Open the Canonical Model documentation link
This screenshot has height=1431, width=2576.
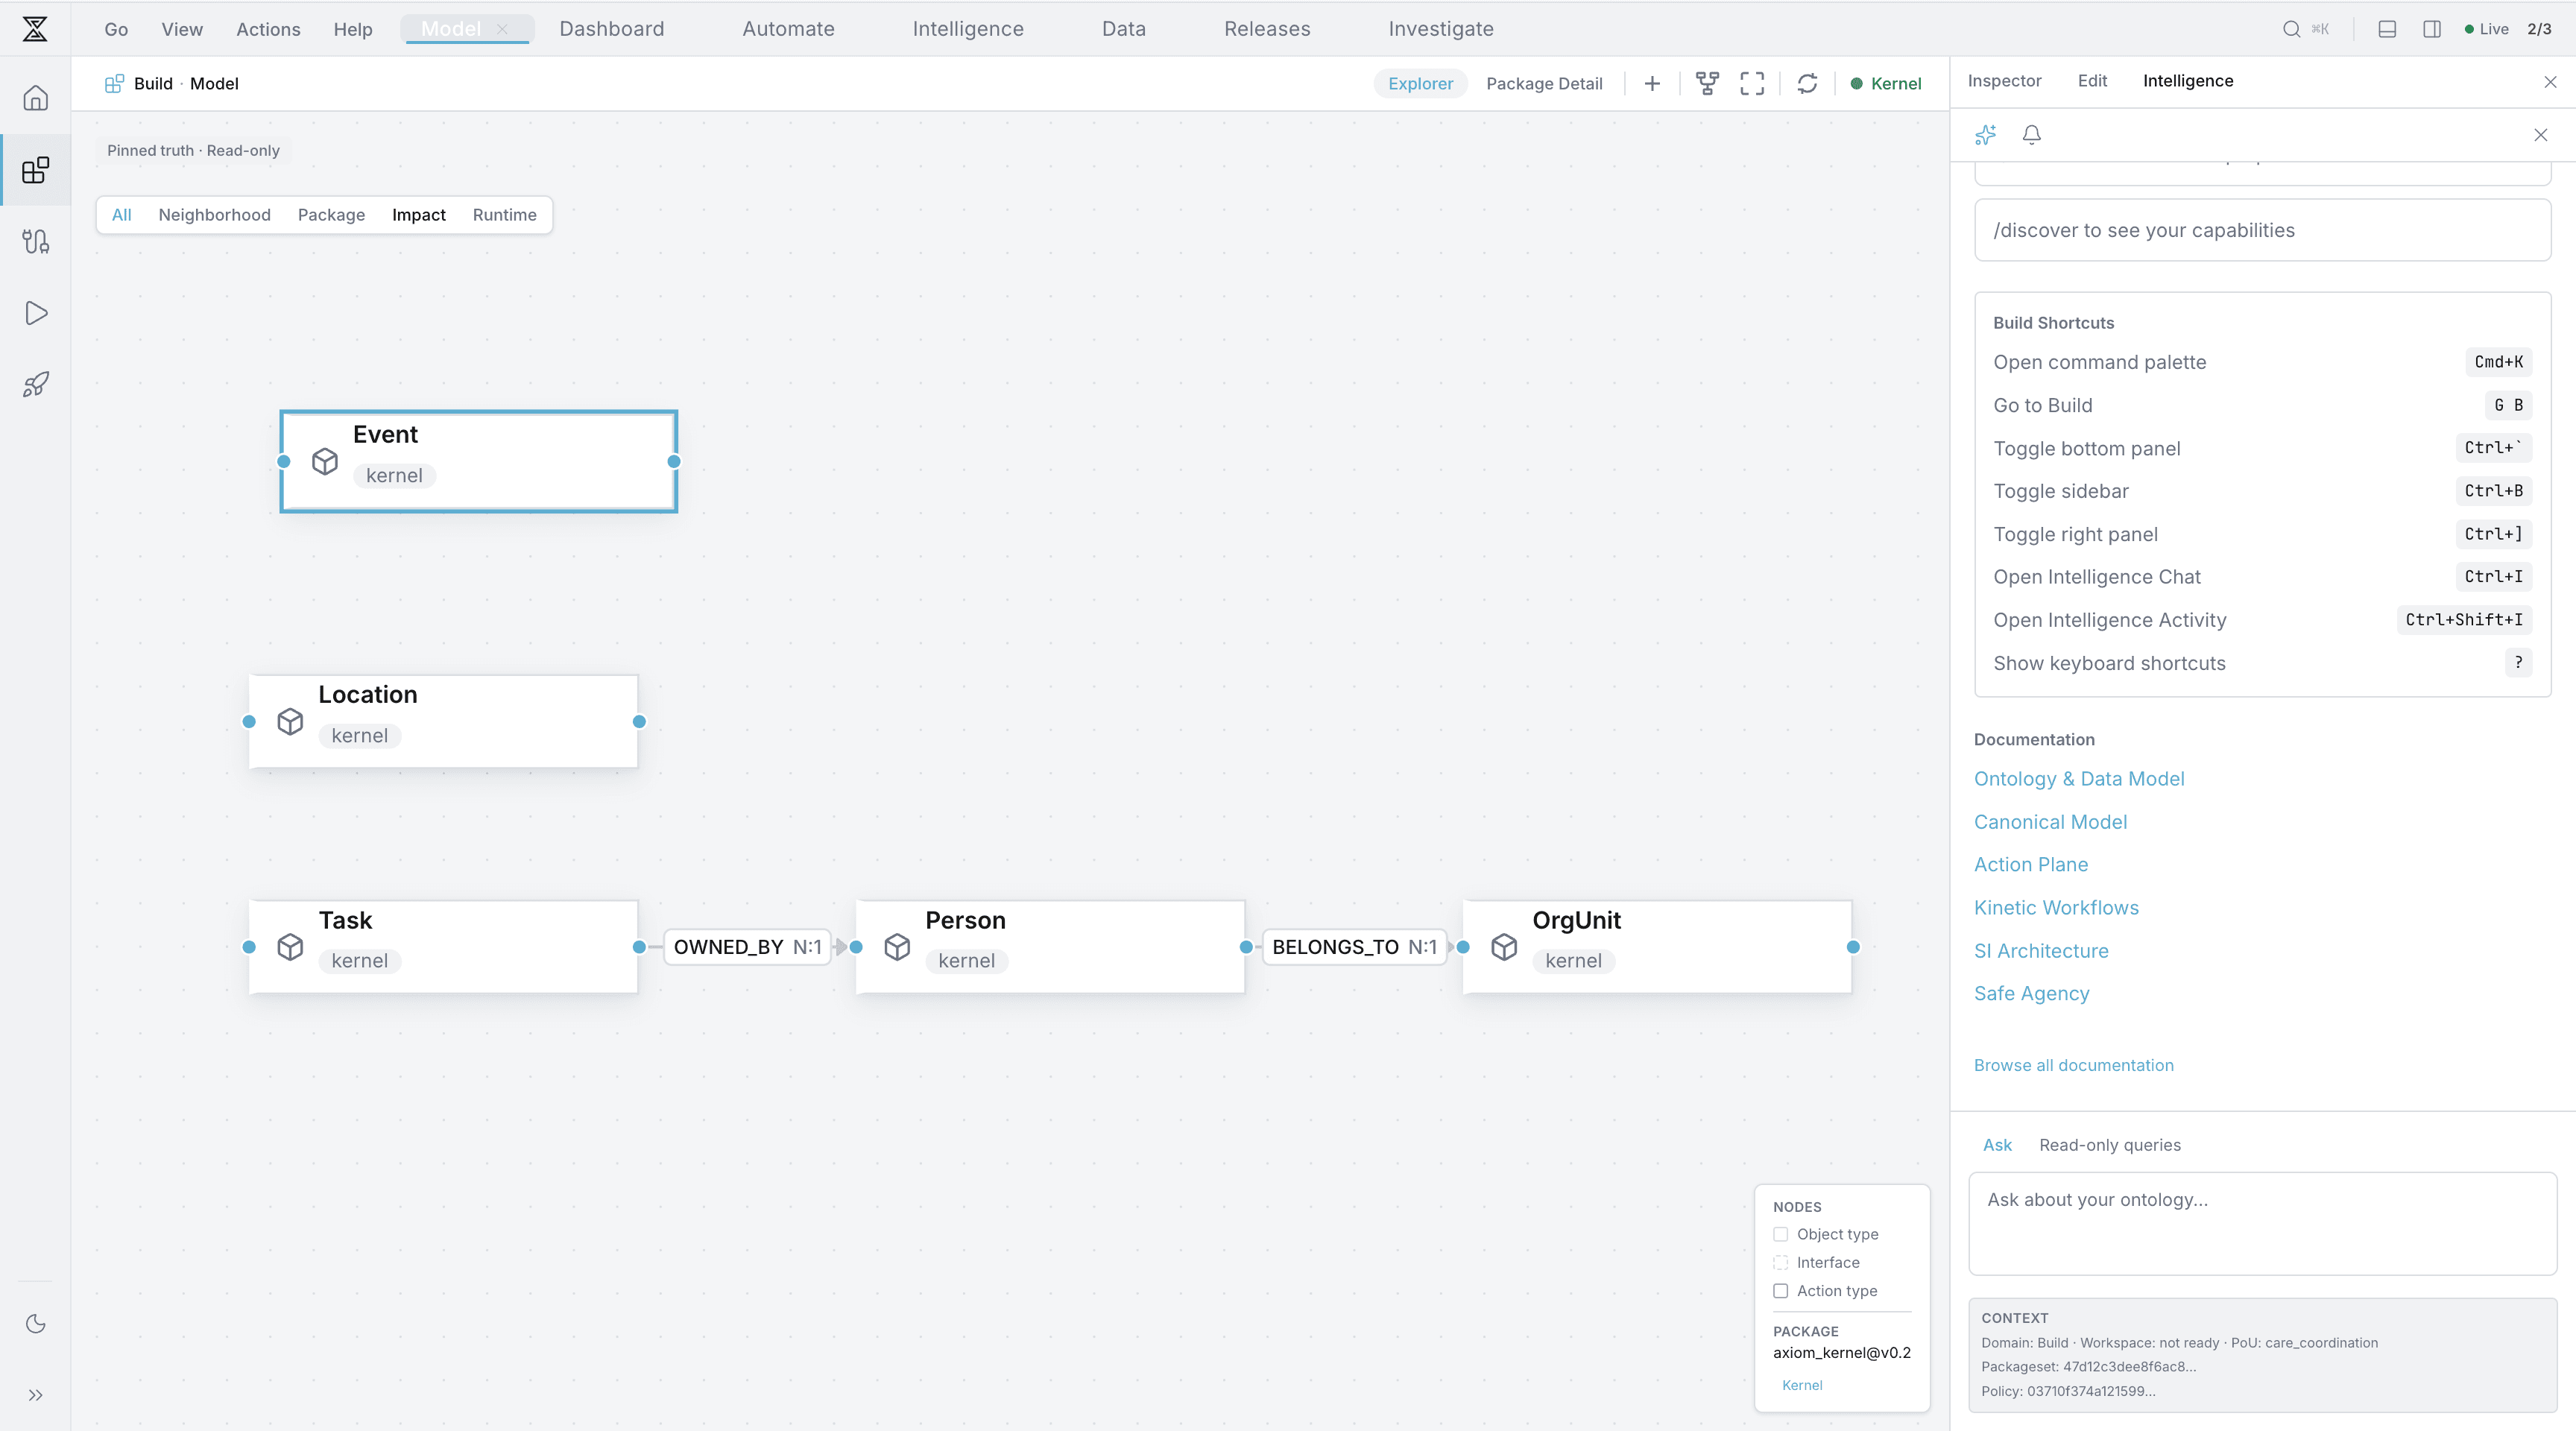tap(2050, 821)
